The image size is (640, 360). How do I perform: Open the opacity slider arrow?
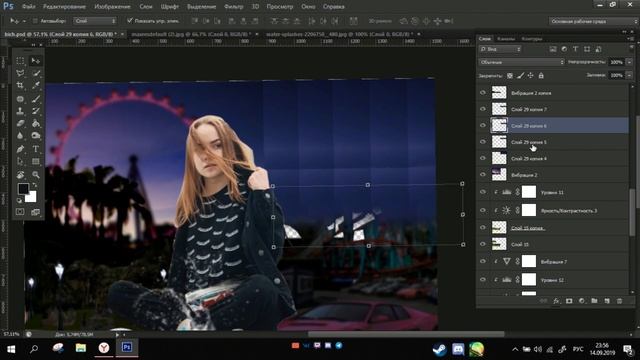[629, 62]
